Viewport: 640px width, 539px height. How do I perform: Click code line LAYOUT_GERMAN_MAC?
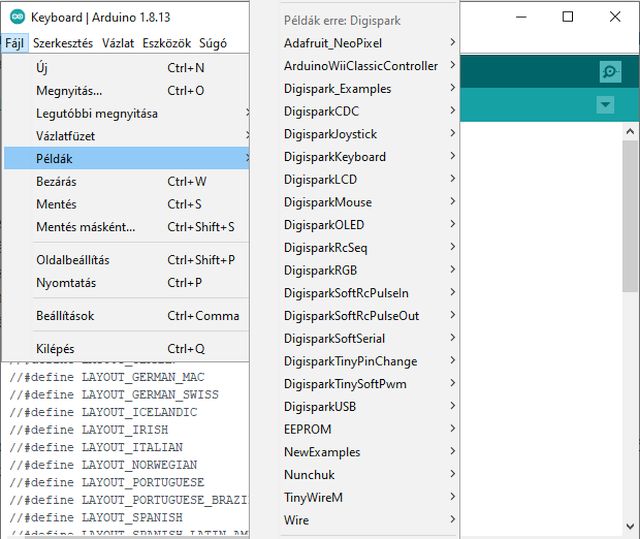pos(107,377)
